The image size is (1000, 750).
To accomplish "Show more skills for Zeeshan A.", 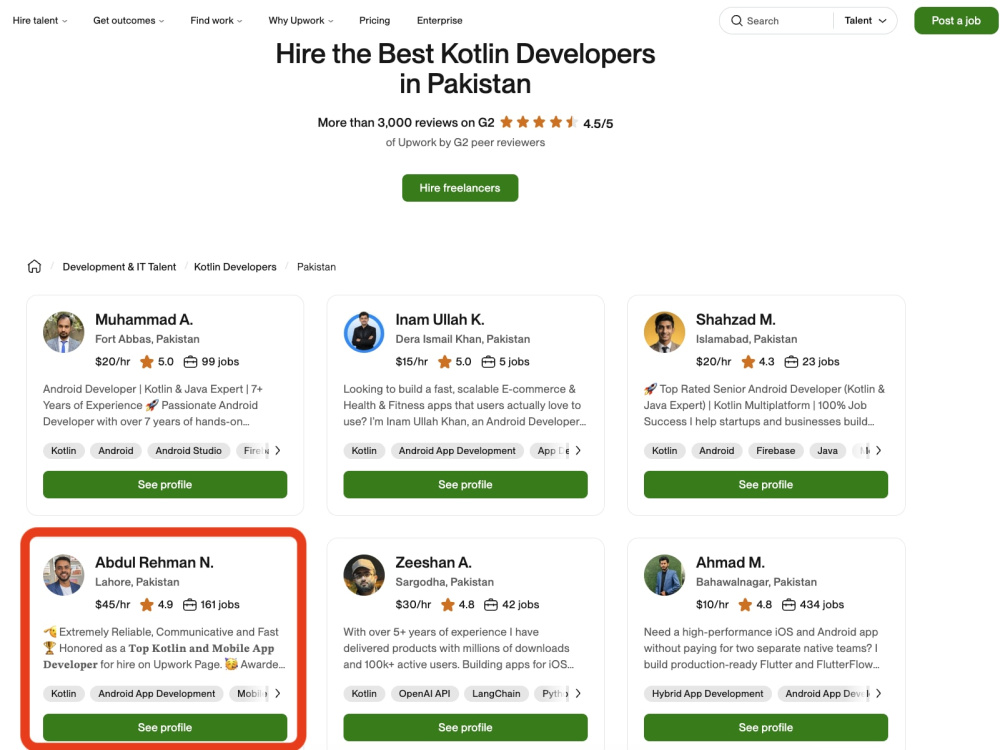I will point(578,694).
